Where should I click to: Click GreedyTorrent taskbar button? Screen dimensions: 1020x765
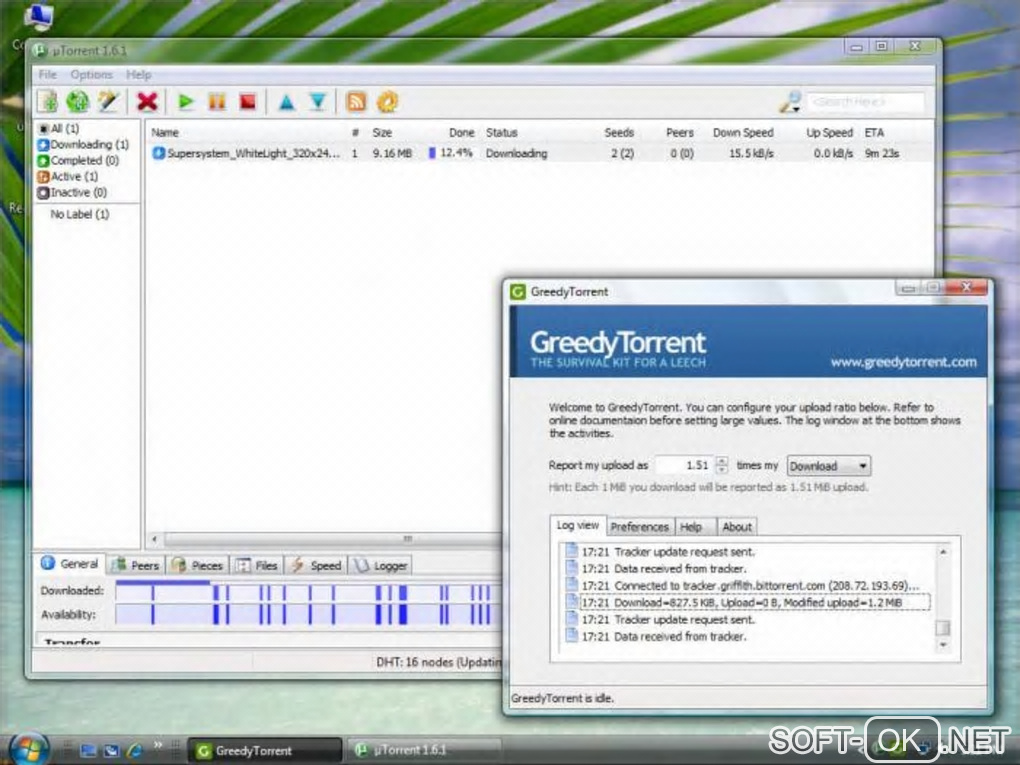pyautogui.click(x=265, y=751)
